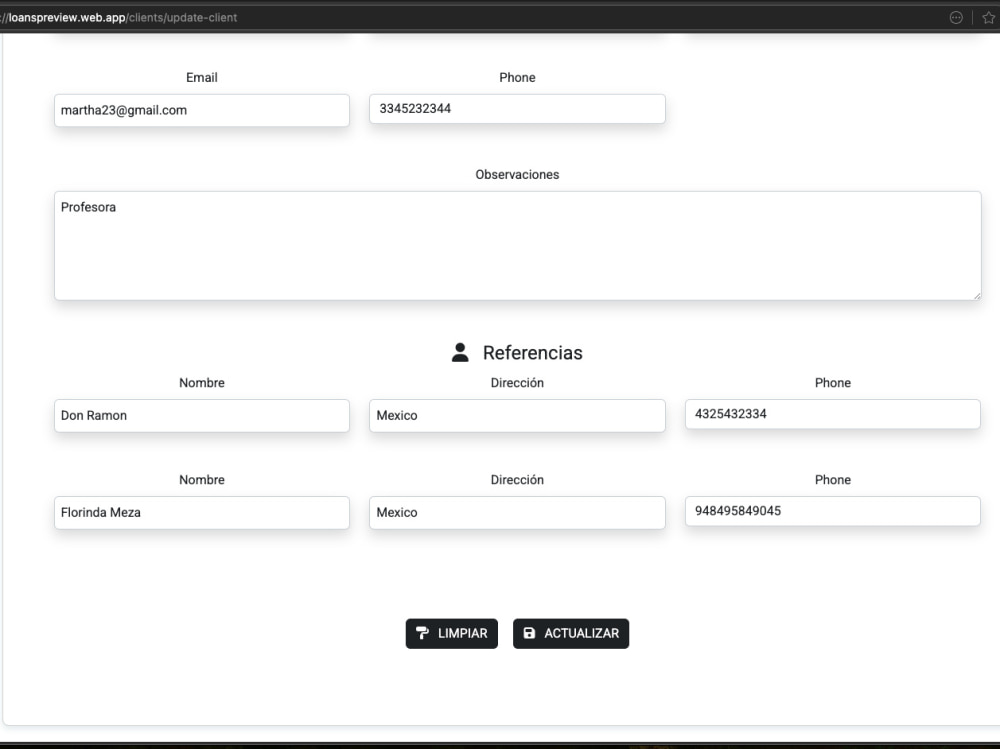Bookmark page with the star icon
The width and height of the screenshot is (1000, 749).
point(988,18)
